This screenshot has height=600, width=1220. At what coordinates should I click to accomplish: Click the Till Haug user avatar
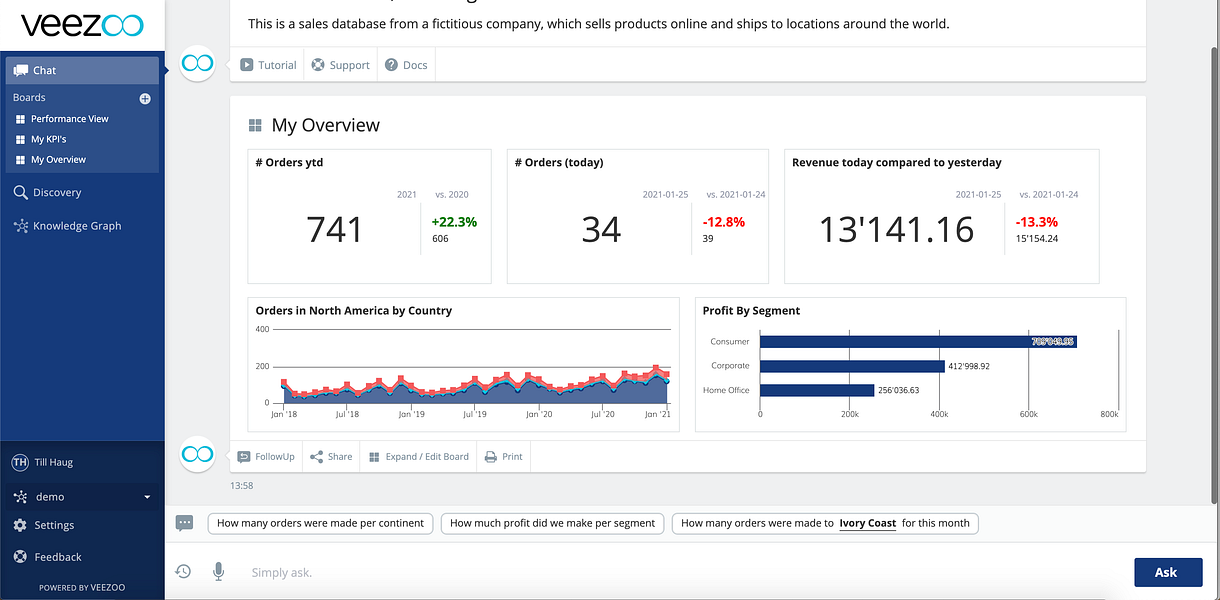pos(19,462)
